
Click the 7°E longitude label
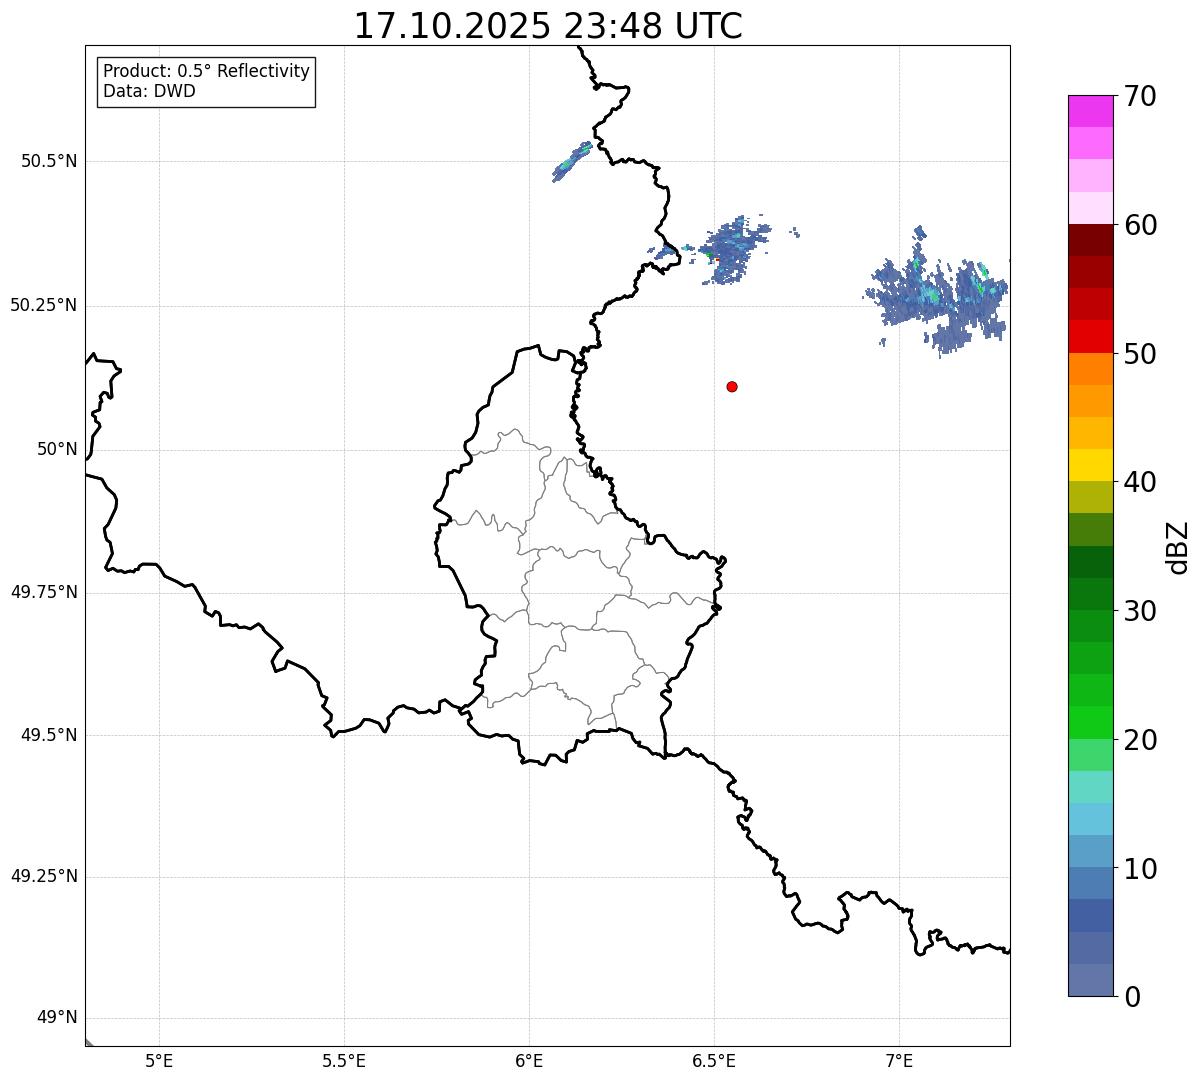tap(899, 1060)
